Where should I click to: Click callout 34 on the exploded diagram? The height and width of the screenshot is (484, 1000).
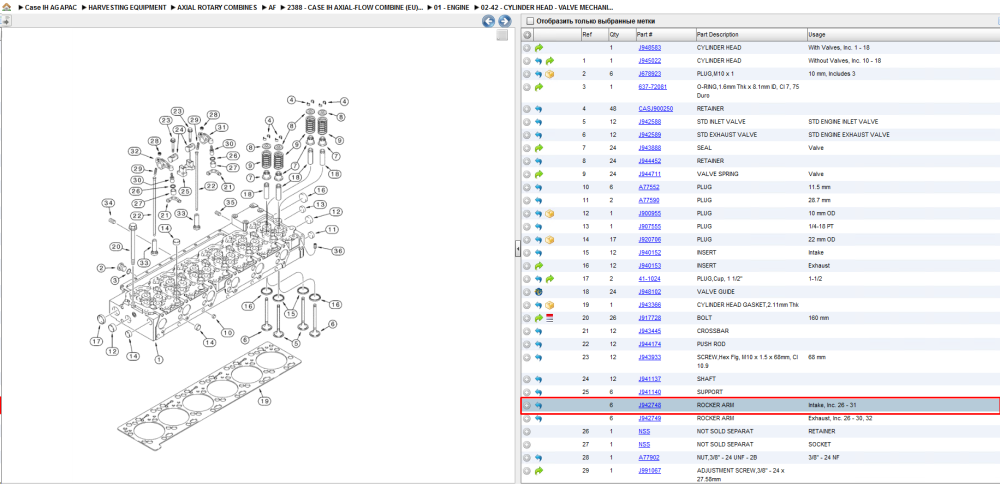coord(108,203)
